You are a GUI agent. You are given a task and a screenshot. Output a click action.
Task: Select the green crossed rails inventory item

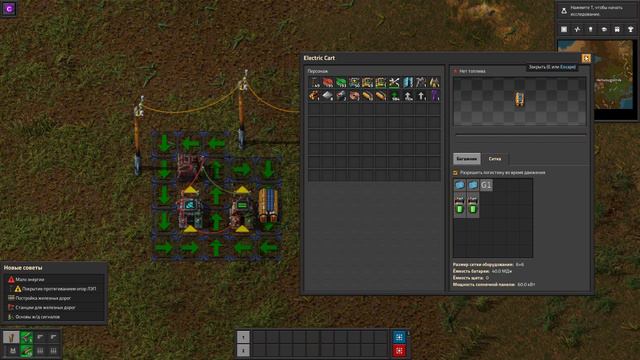pyautogui.click(x=394, y=82)
